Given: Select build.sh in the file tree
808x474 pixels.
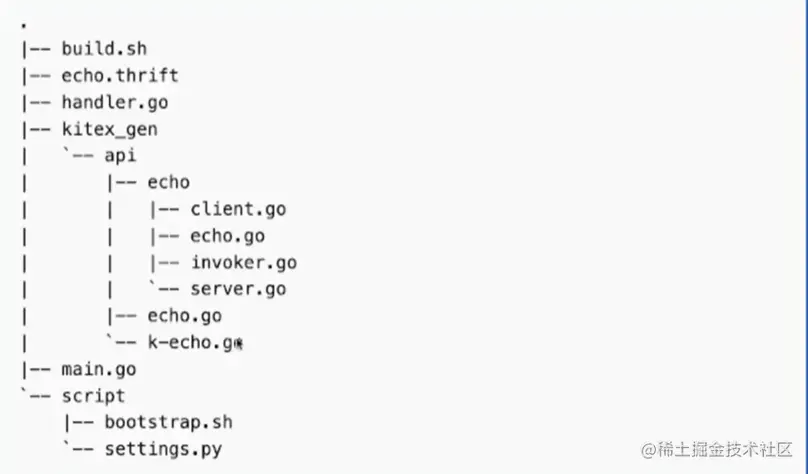Looking at the screenshot, I should pos(104,48).
